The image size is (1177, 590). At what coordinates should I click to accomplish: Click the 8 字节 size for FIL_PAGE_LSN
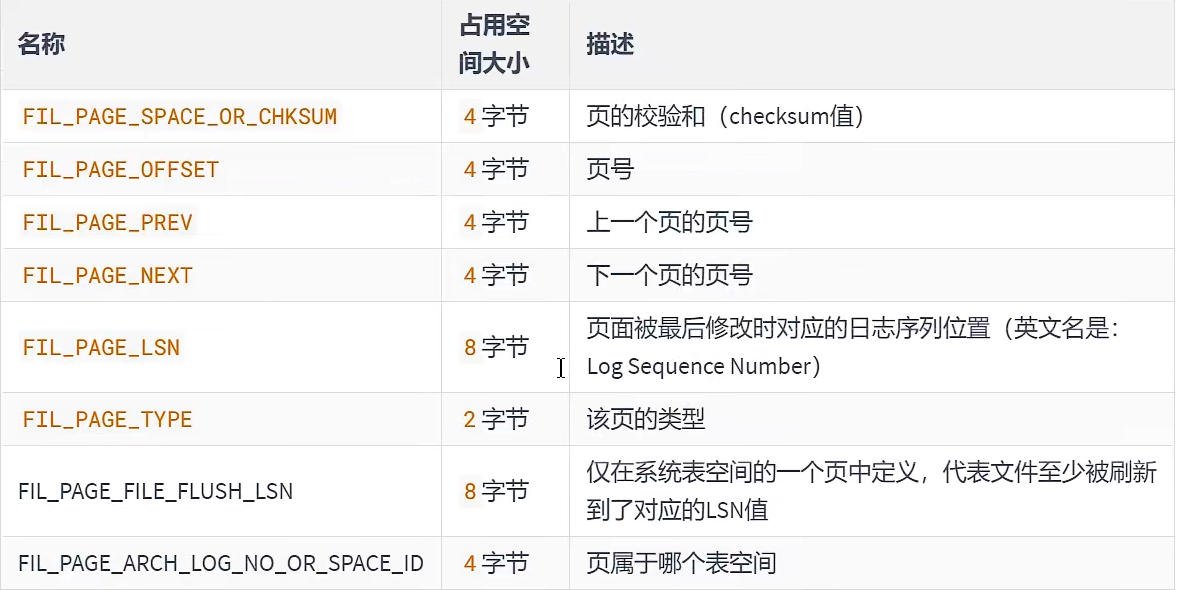click(x=495, y=348)
